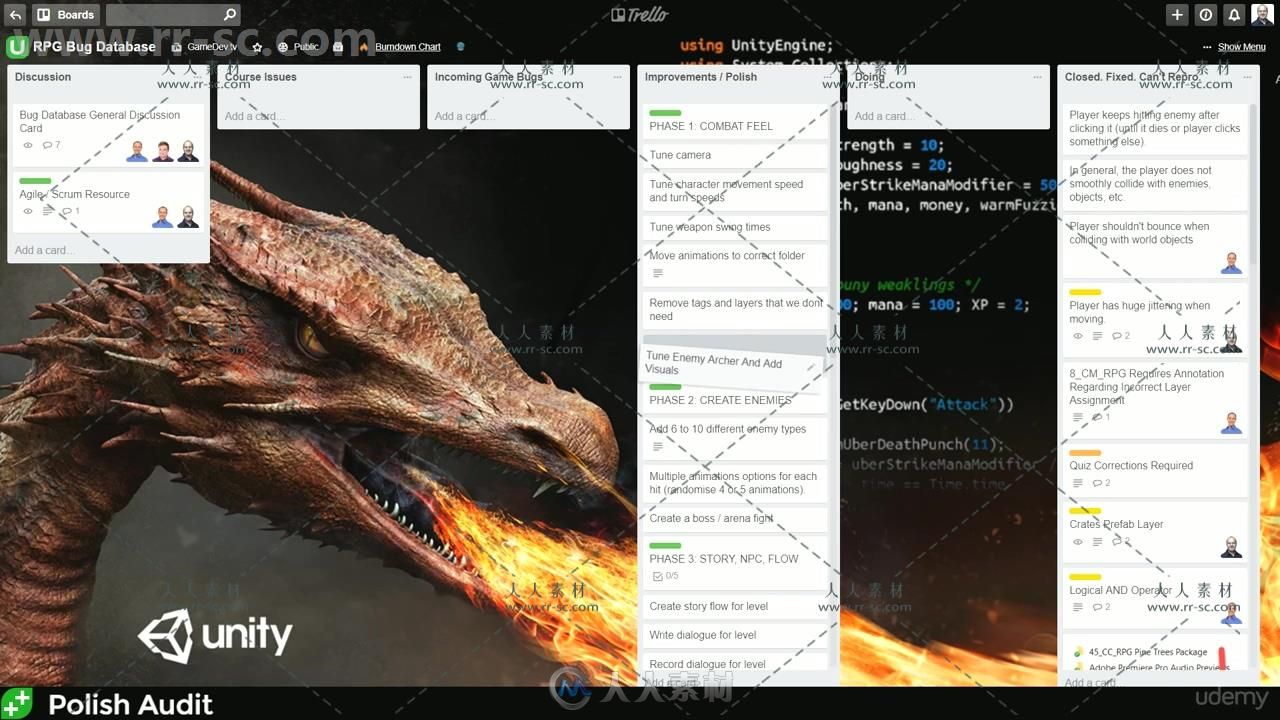Change the Public visibility setting
Viewport: 1280px width, 720px height.
click(x=299, y=47)
